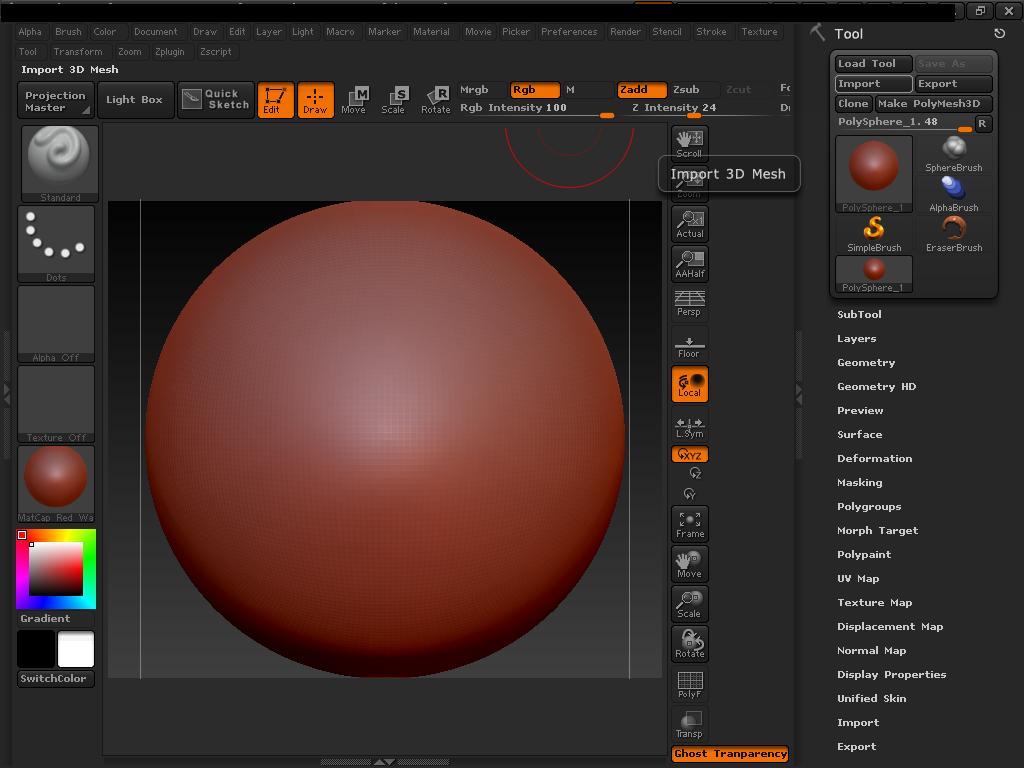Open the Brush menu
Screen dimensions: 1024x768
tap(69, 31)
